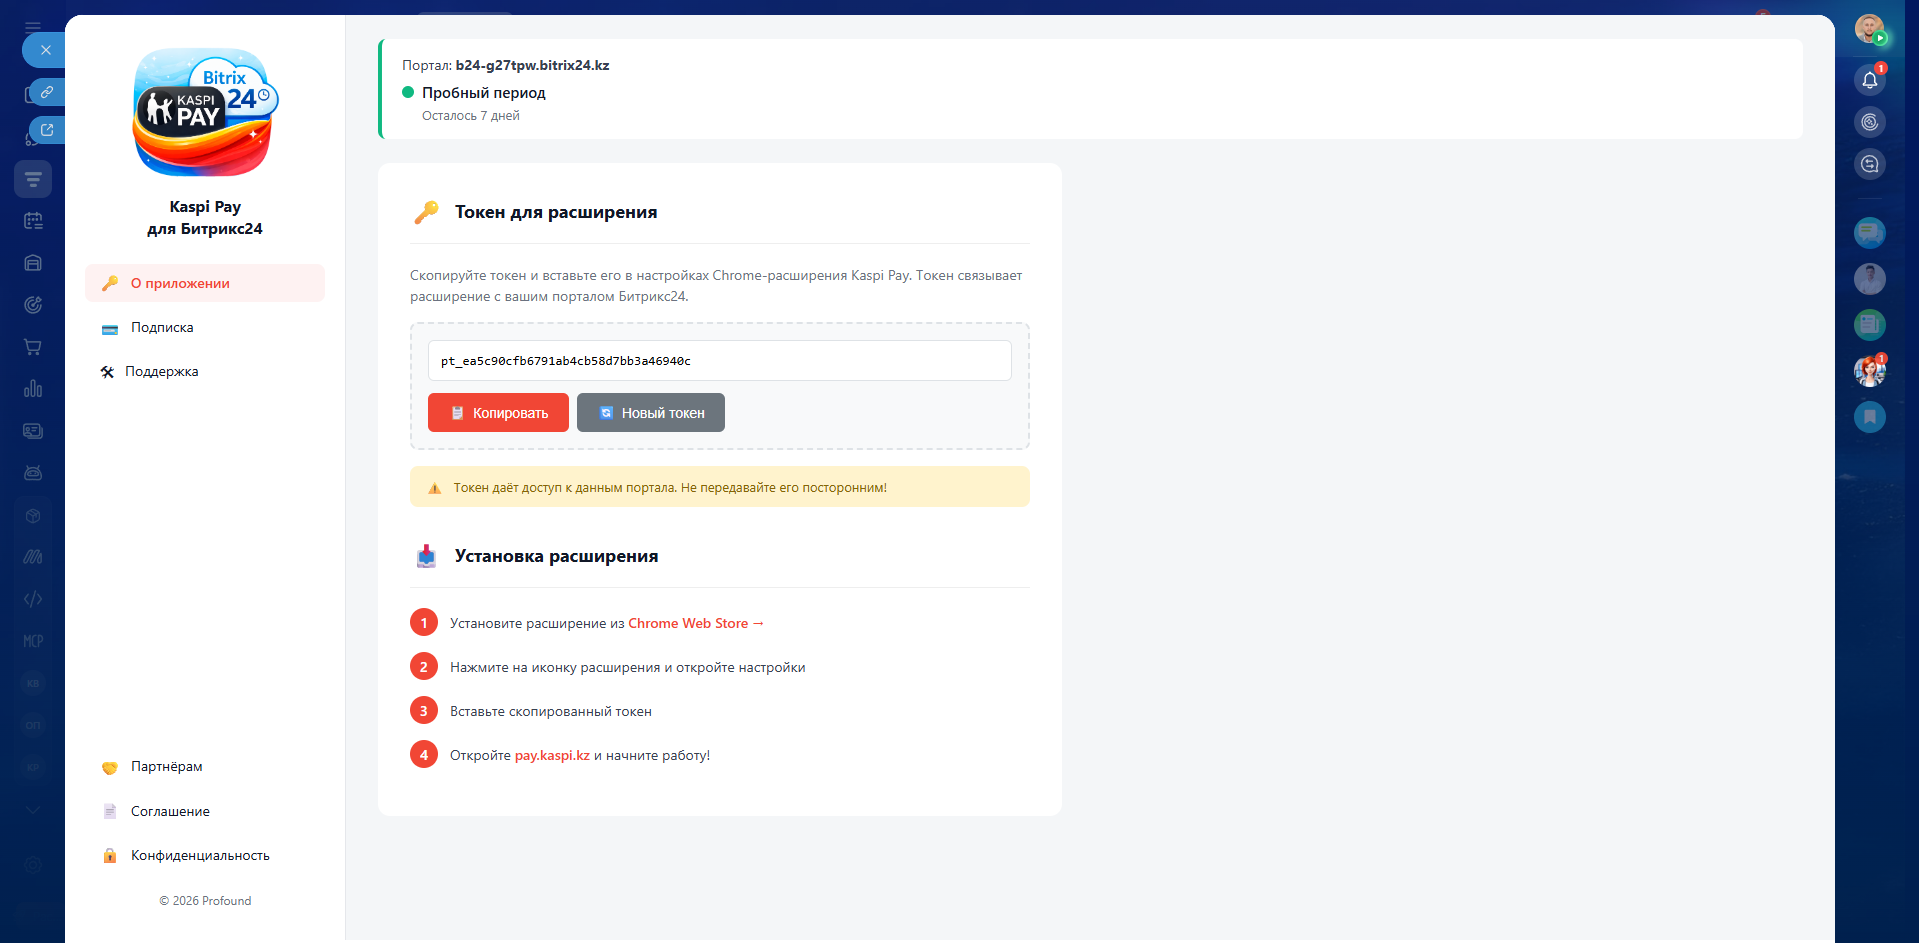Open the developer code brackets icon
1919x943 pixels.
33,599
